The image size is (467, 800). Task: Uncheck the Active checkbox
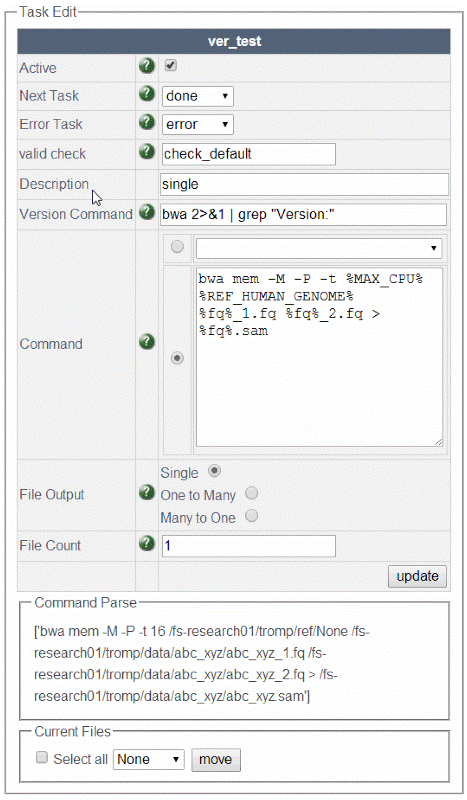coord(170,65)
